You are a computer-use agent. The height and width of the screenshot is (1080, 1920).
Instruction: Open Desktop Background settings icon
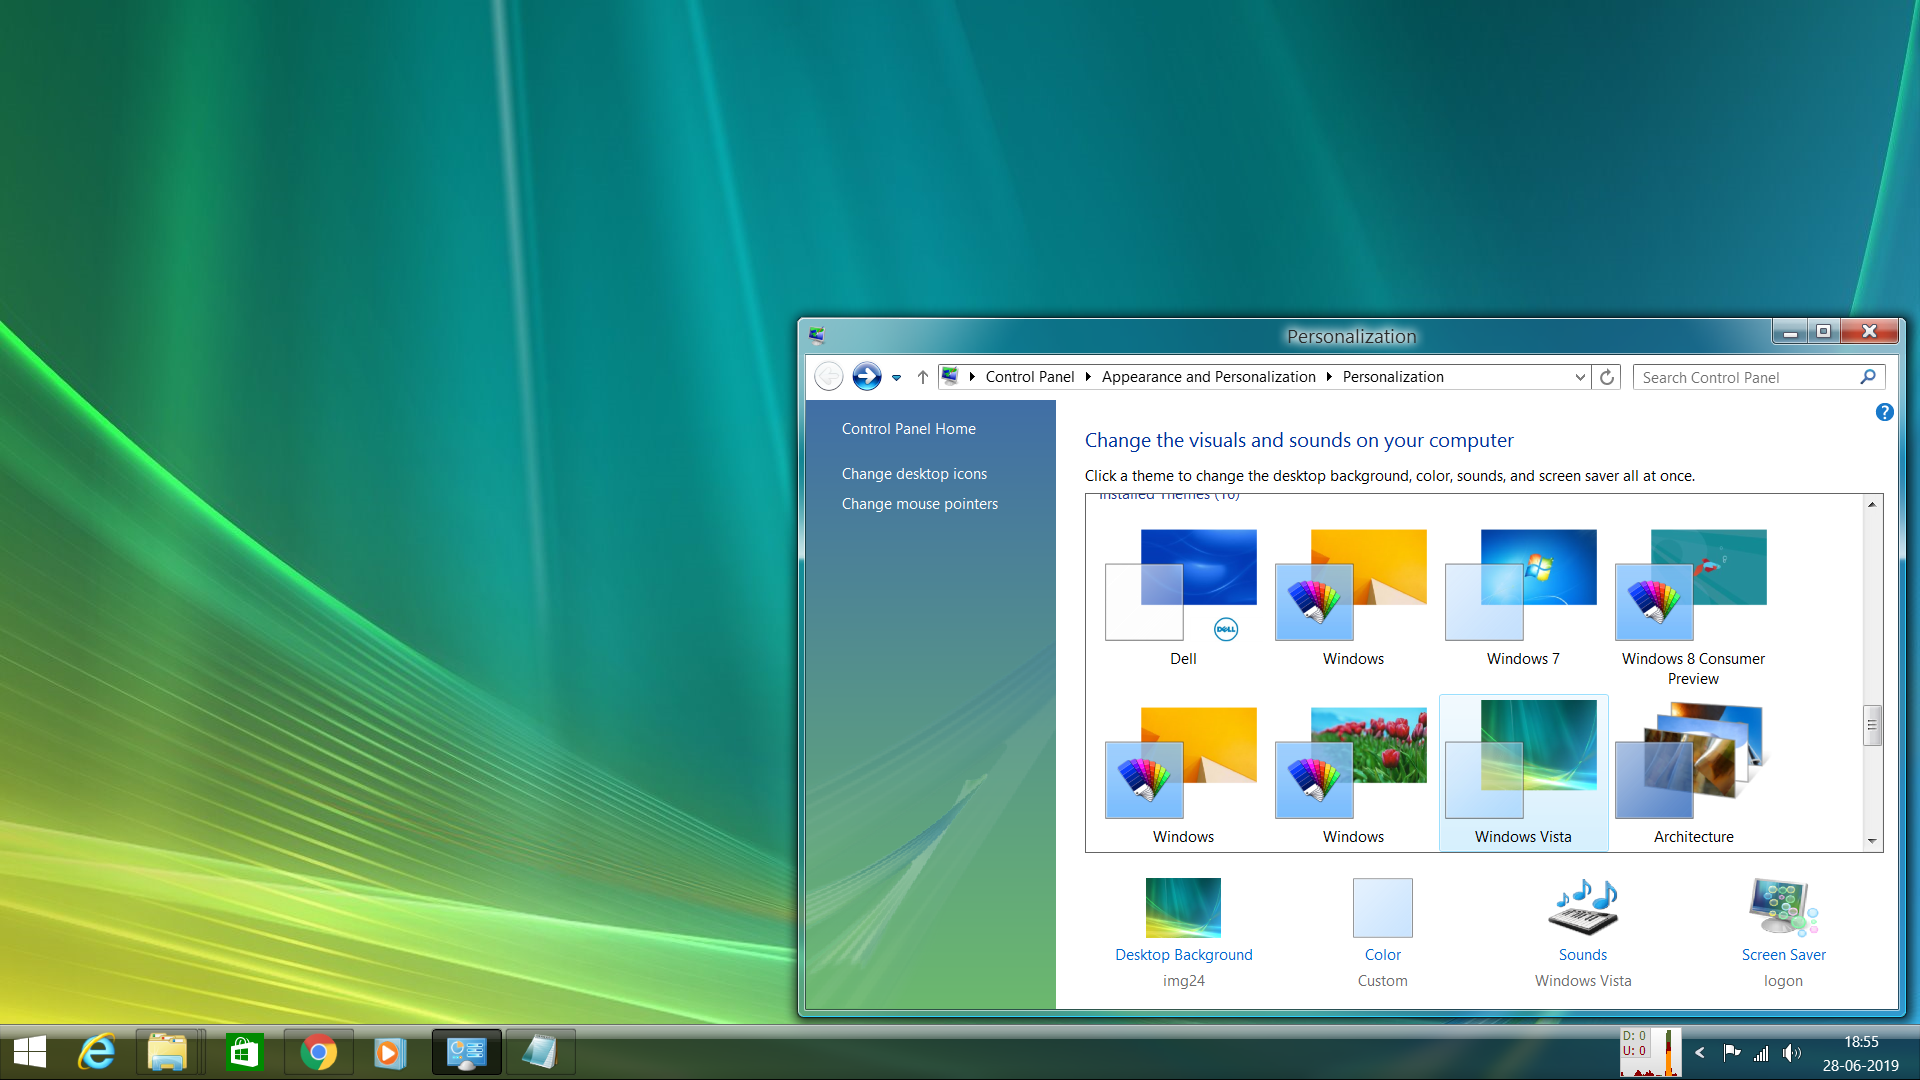1183,907
